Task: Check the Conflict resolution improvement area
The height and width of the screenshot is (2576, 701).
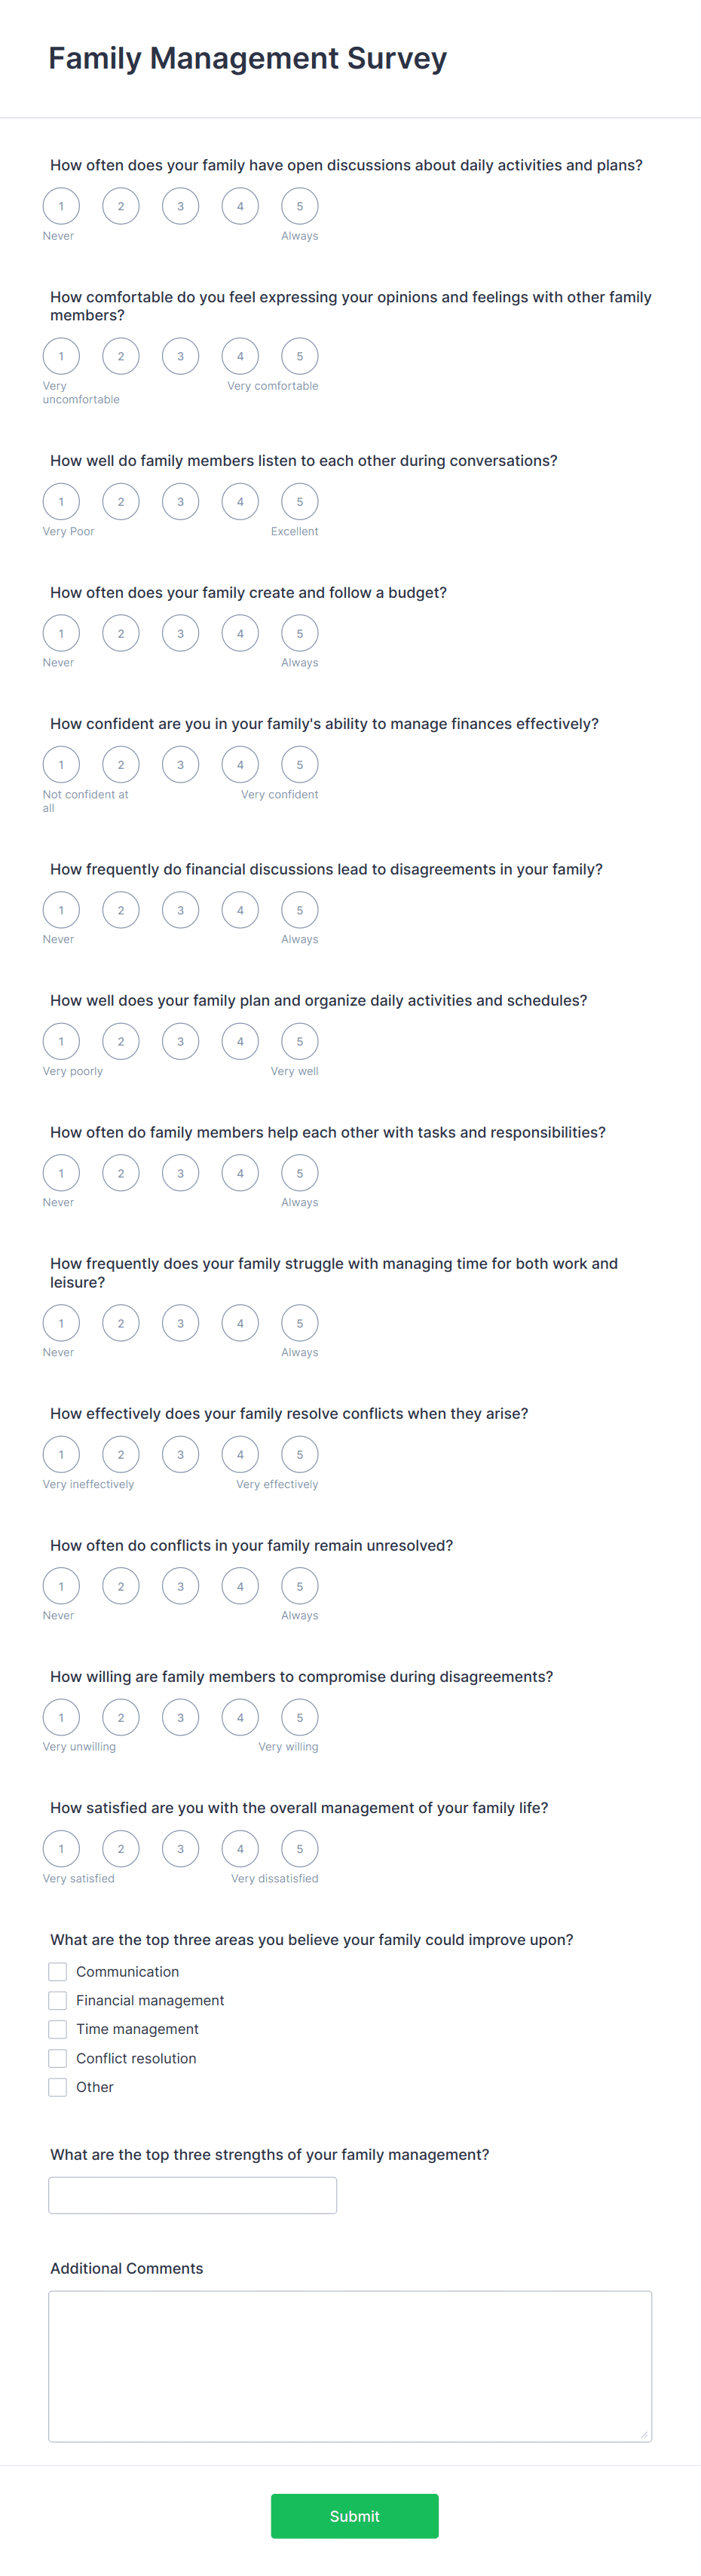Action: tap(58, 2058)
